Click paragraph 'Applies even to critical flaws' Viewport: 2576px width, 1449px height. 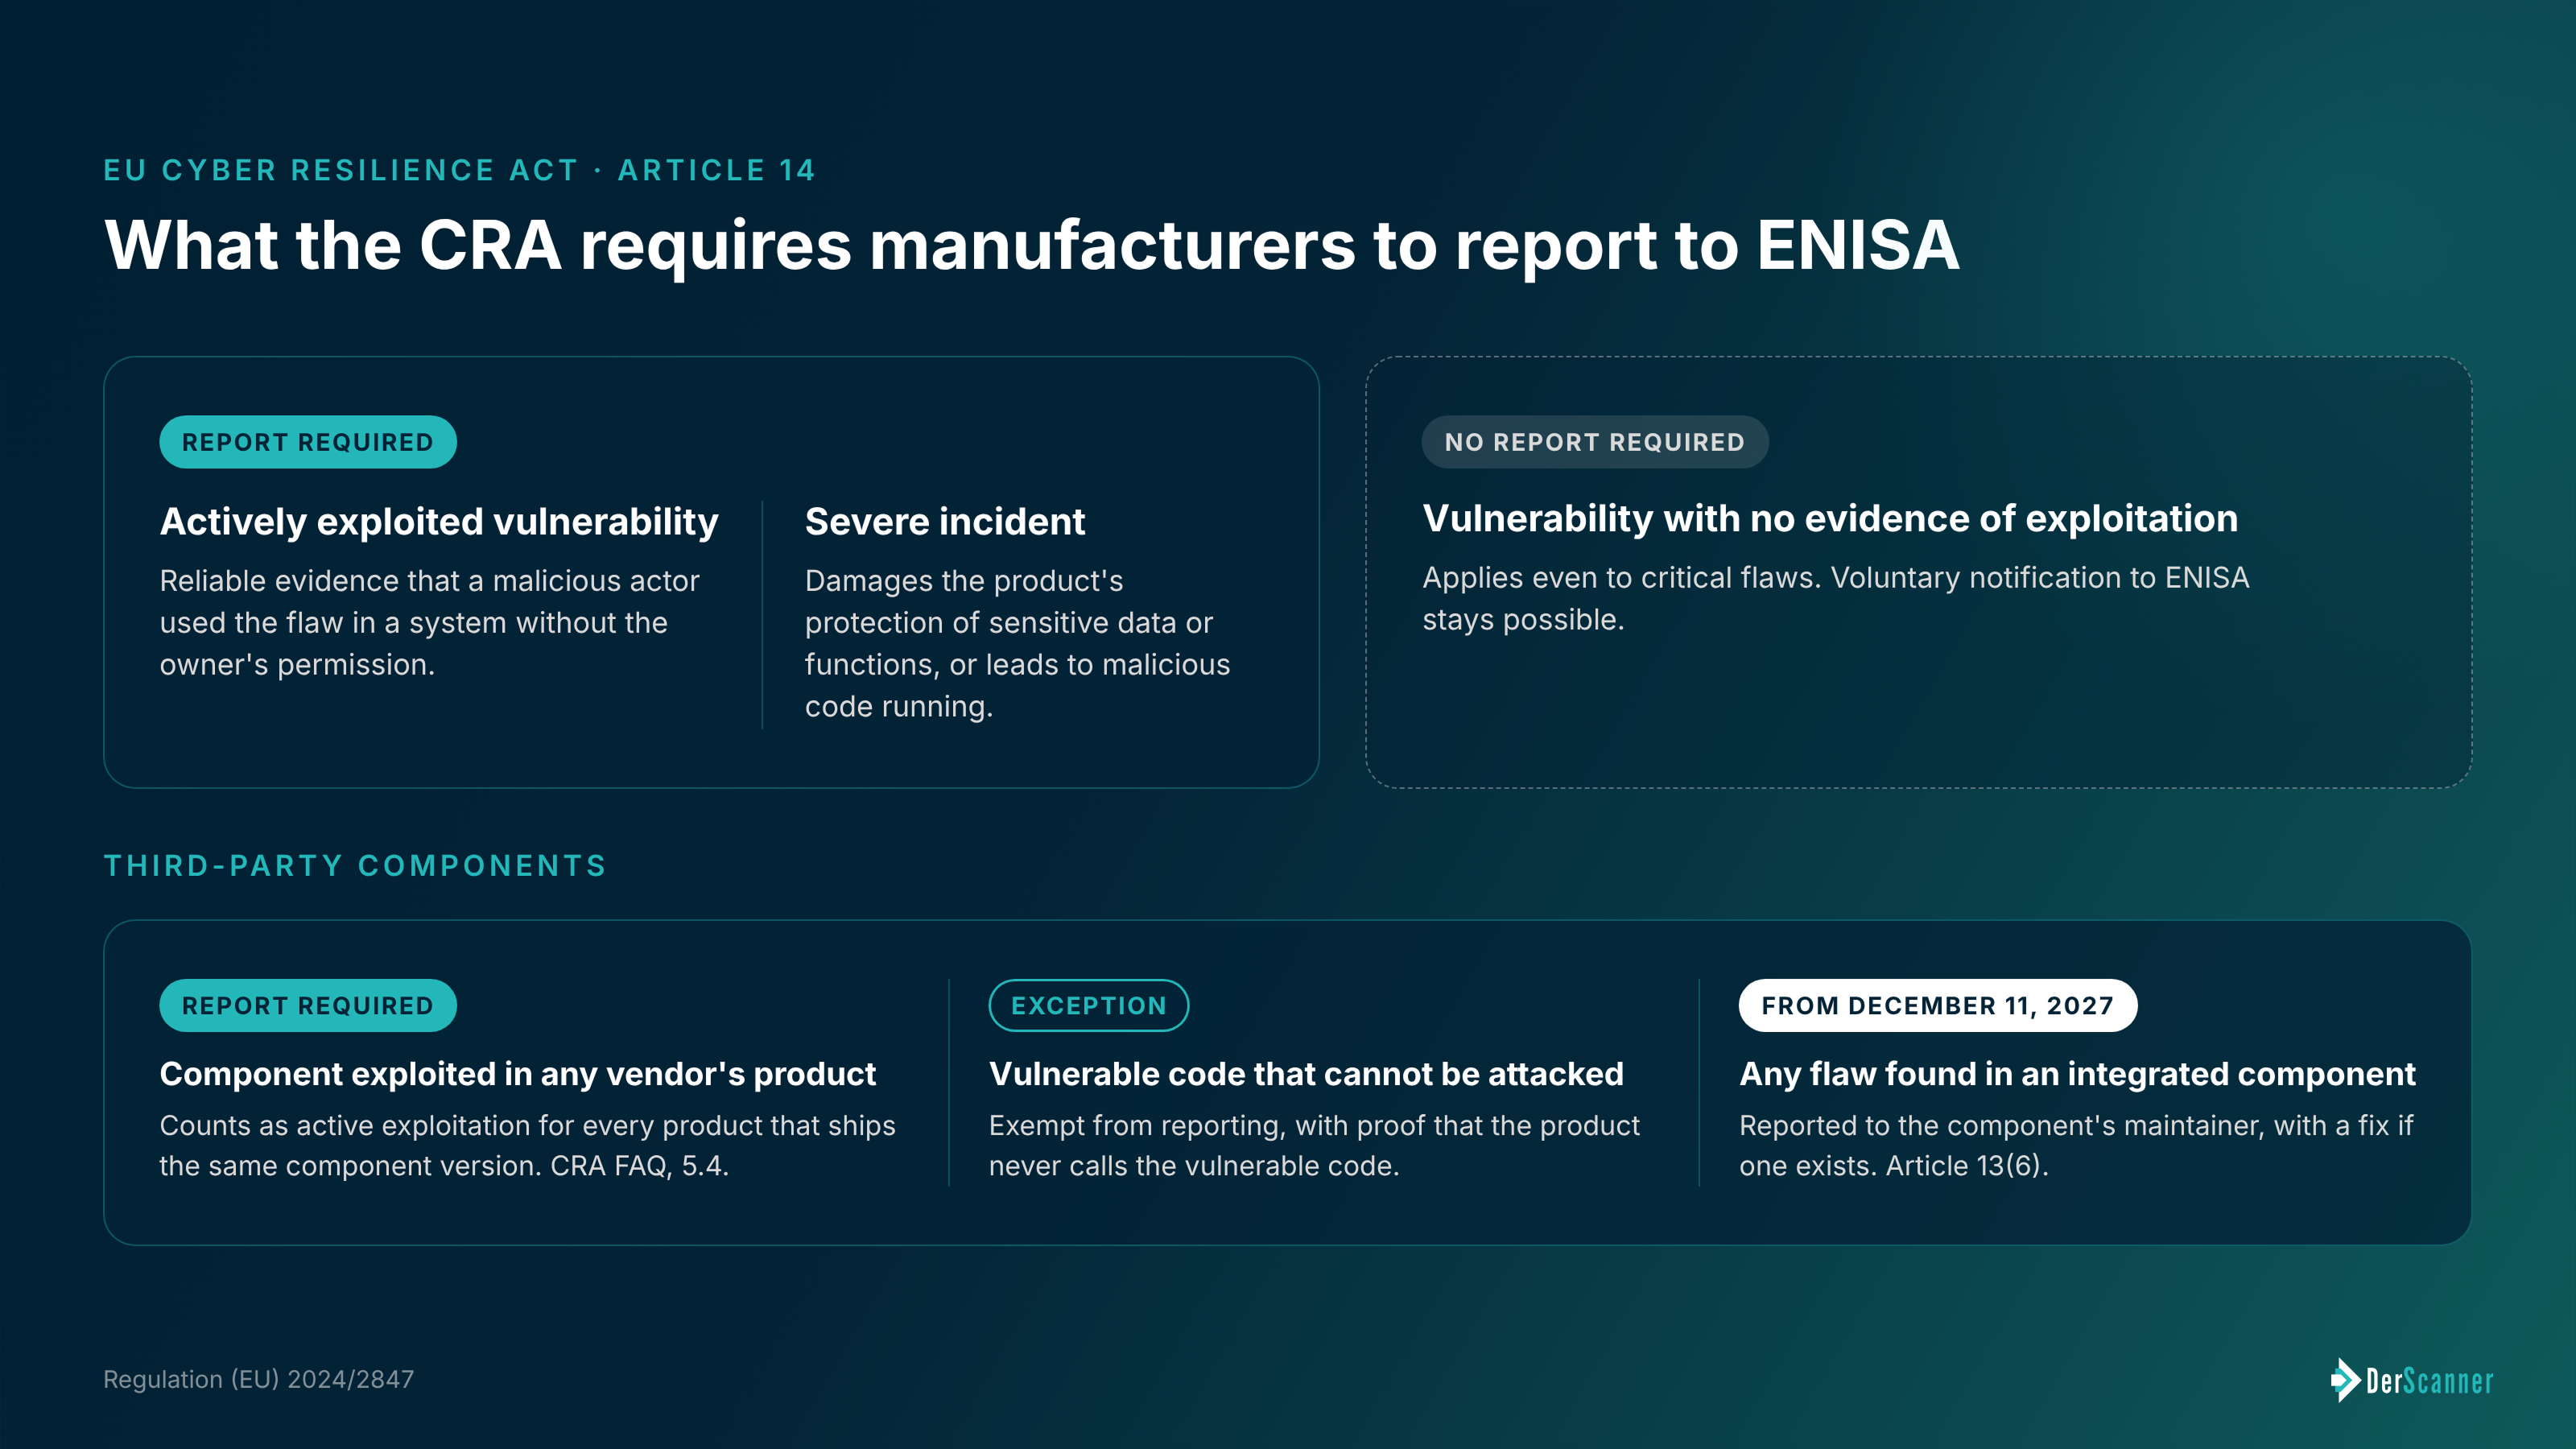pos(1836,599)
